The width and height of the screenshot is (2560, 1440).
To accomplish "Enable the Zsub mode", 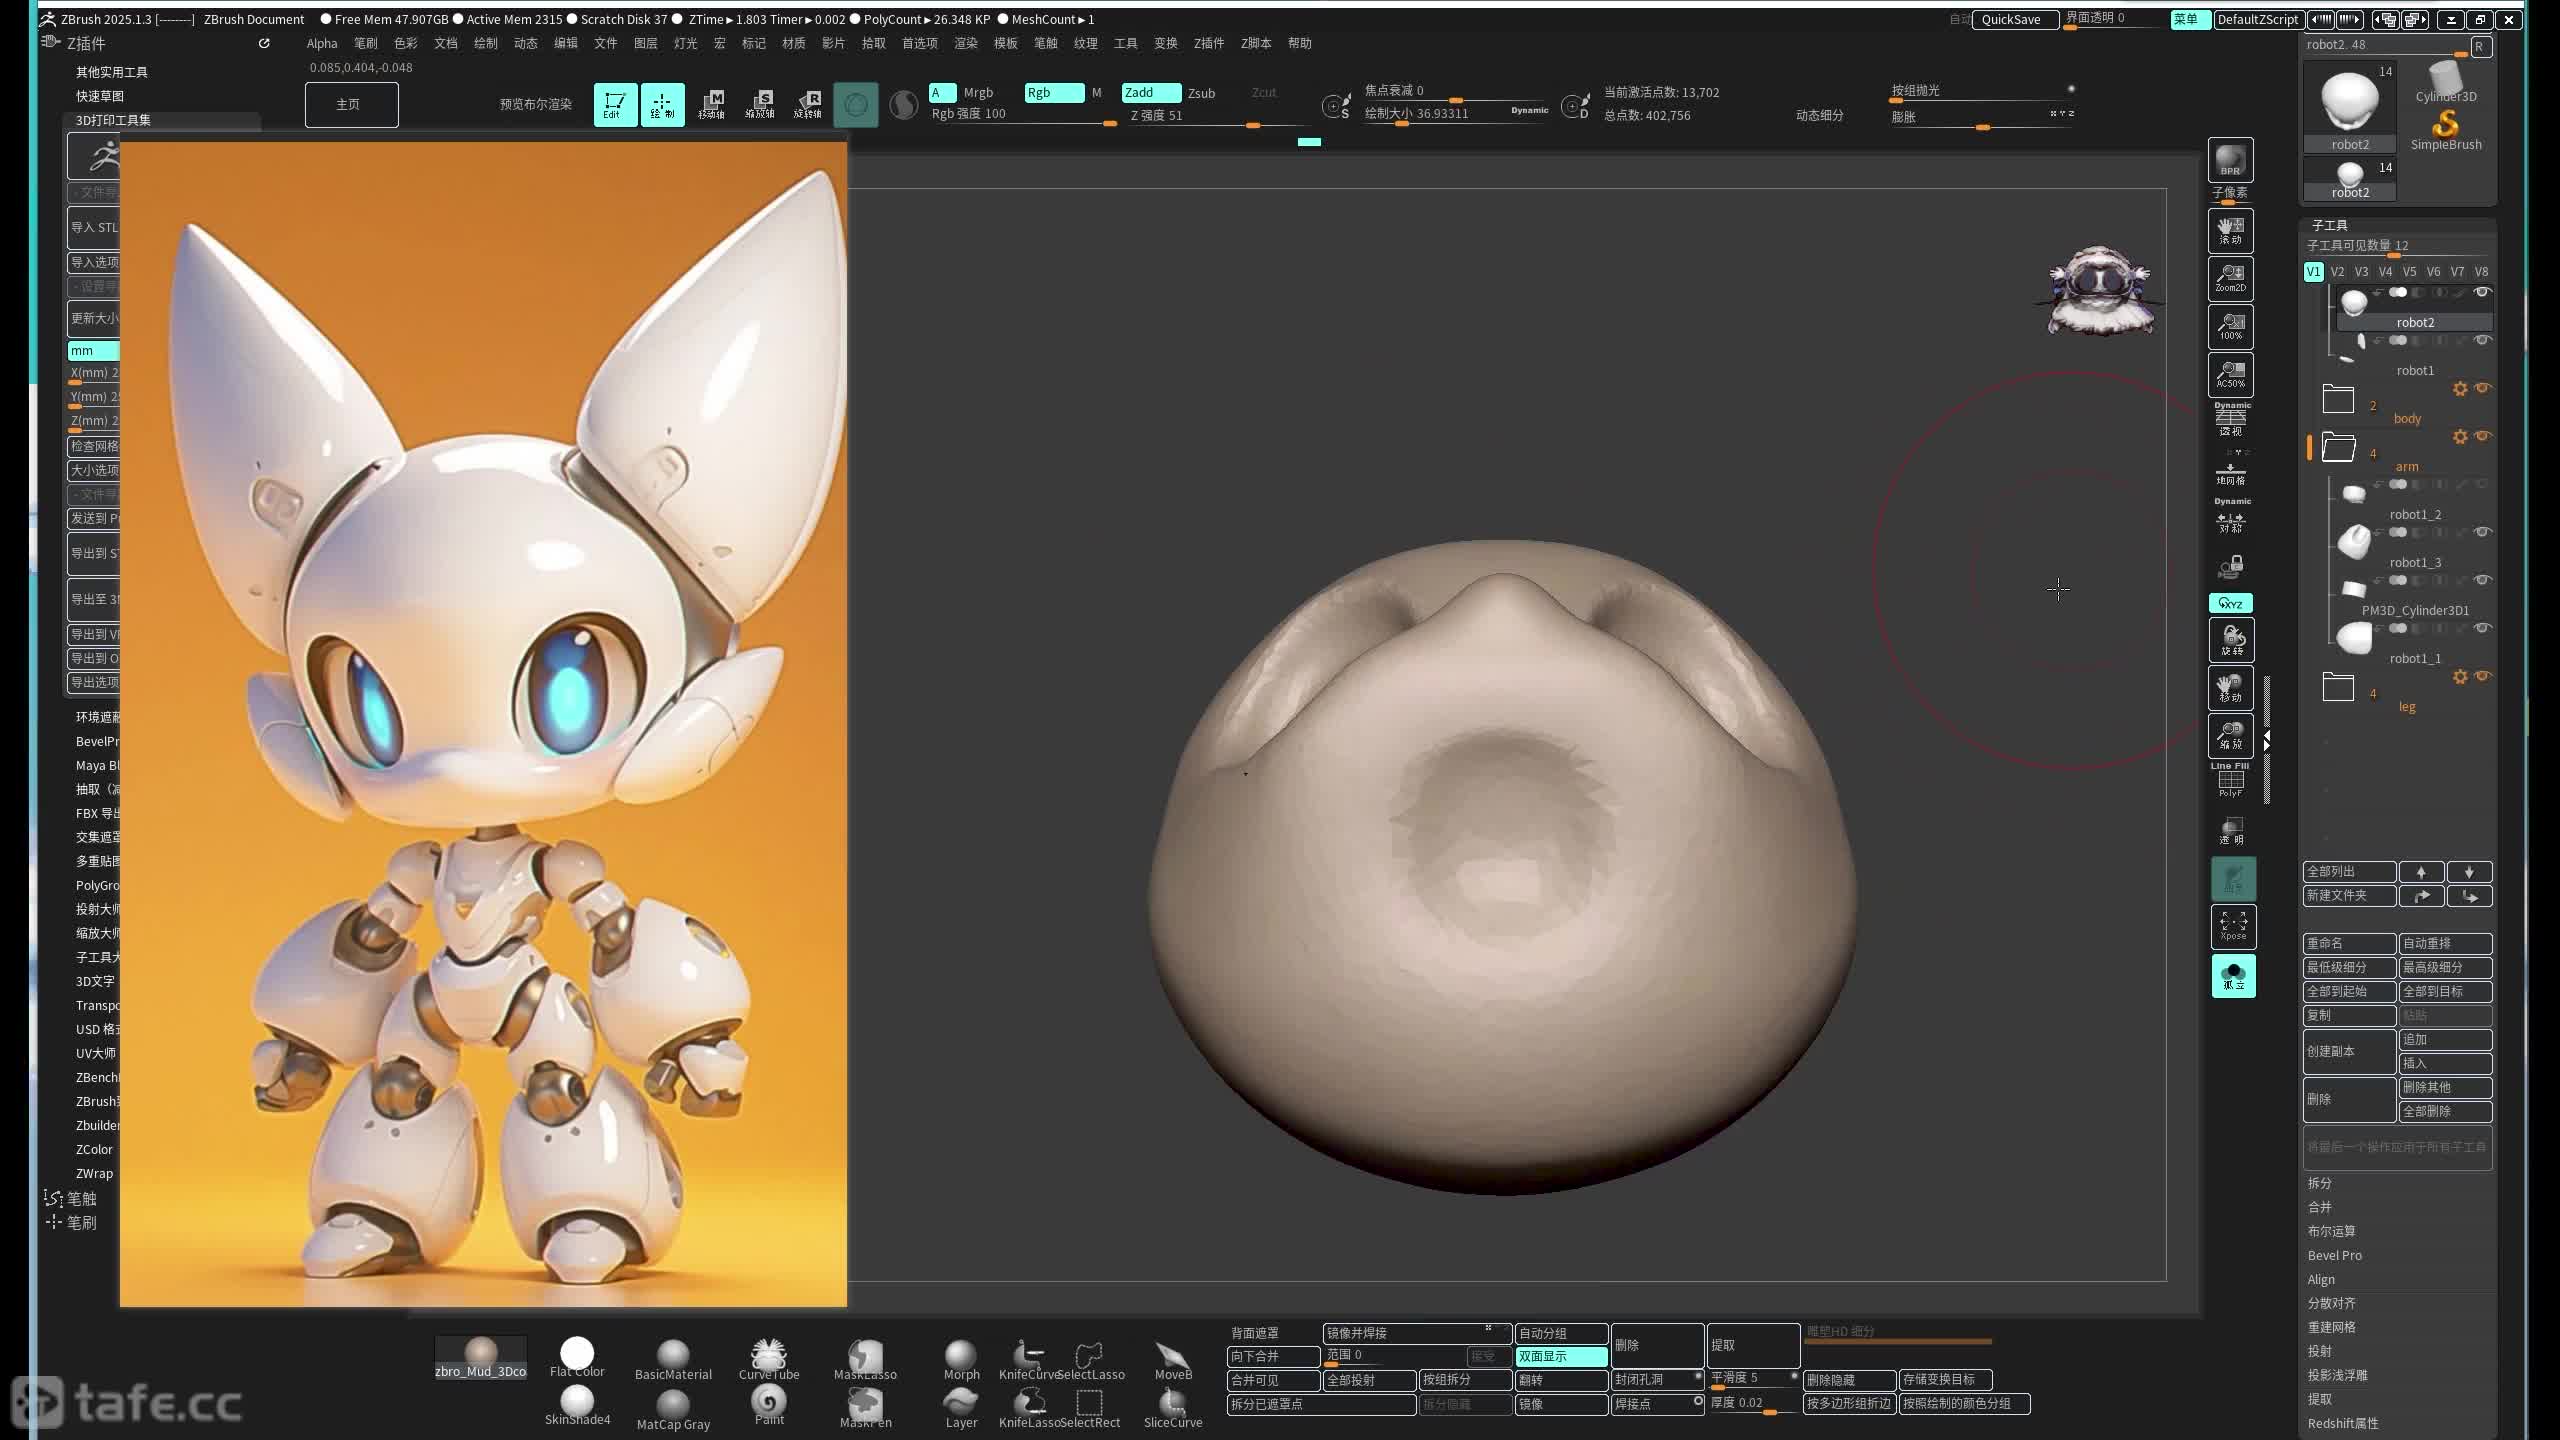I will [1201, 93].
